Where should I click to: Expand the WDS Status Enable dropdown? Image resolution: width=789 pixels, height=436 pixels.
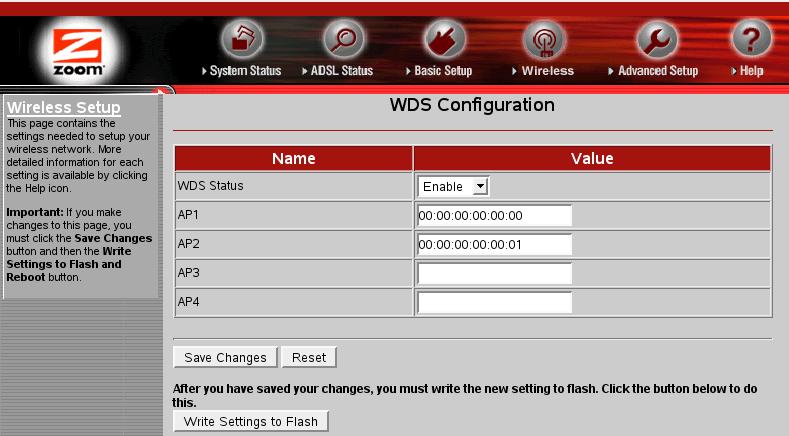tap(453, 187)
